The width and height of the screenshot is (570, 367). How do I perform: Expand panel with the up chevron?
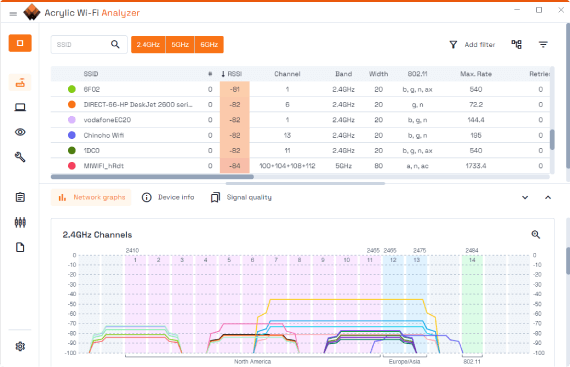548,197
